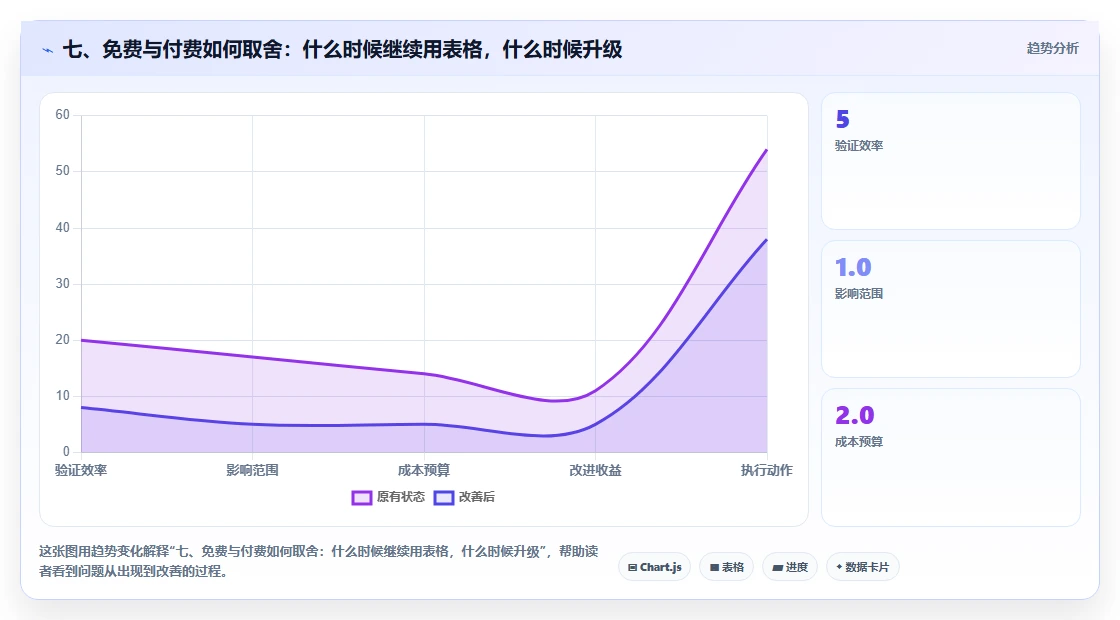
Task: Click the 执行动作 x-axis label
Action: (x=766, y=470)
